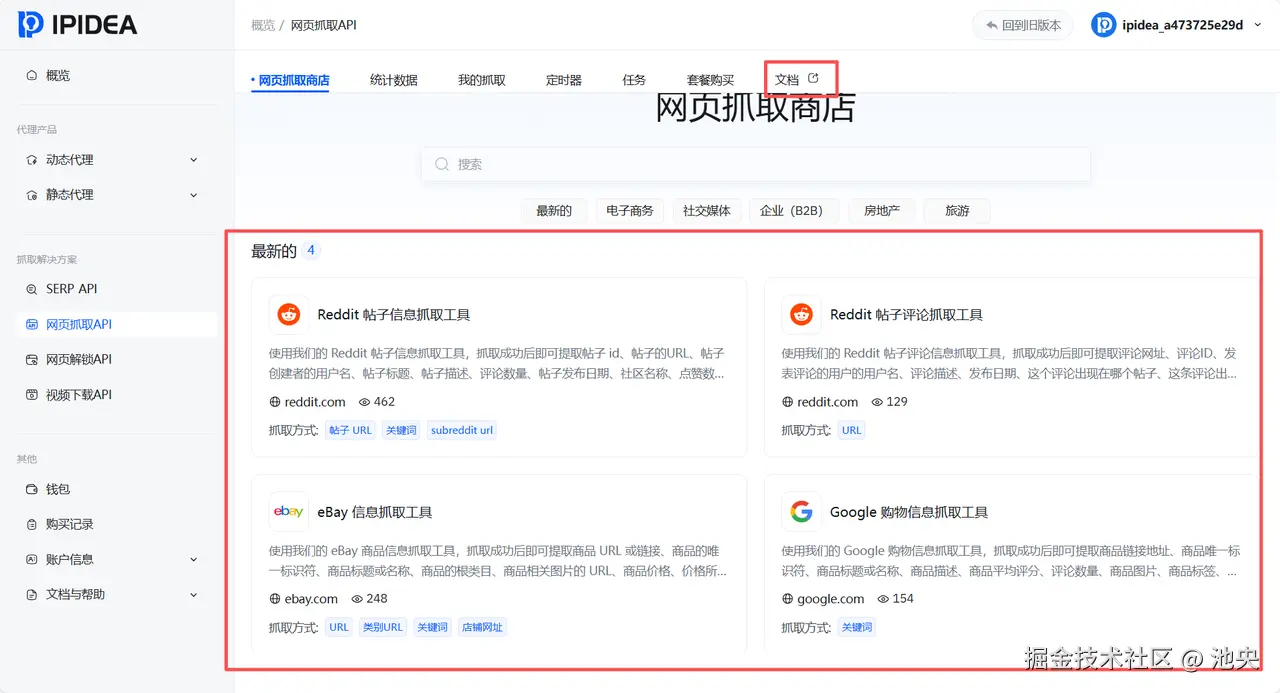Open Reddit 帖子评论抓取工具 title
The image size is (1280, 693).
pos(906,315)
